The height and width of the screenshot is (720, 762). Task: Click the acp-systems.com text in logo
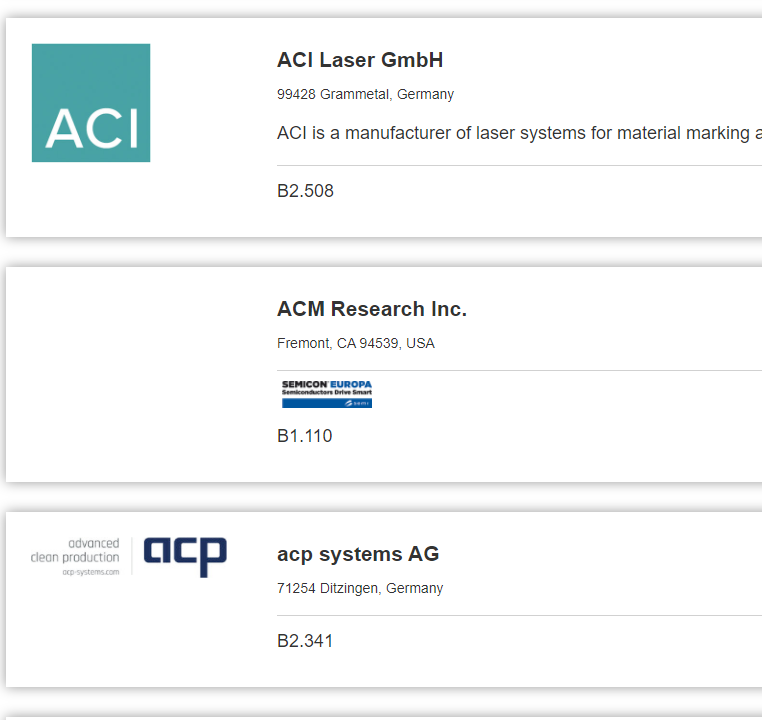click(x=91, y=572)
